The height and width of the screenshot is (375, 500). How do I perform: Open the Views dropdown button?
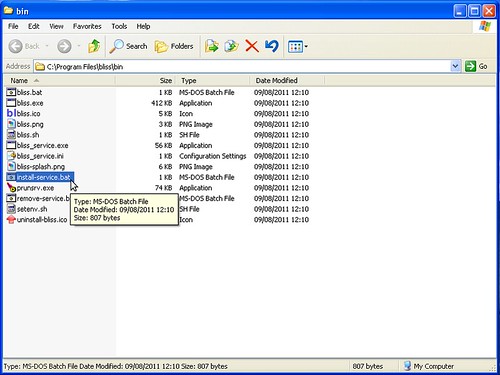(x=298, y=47)
